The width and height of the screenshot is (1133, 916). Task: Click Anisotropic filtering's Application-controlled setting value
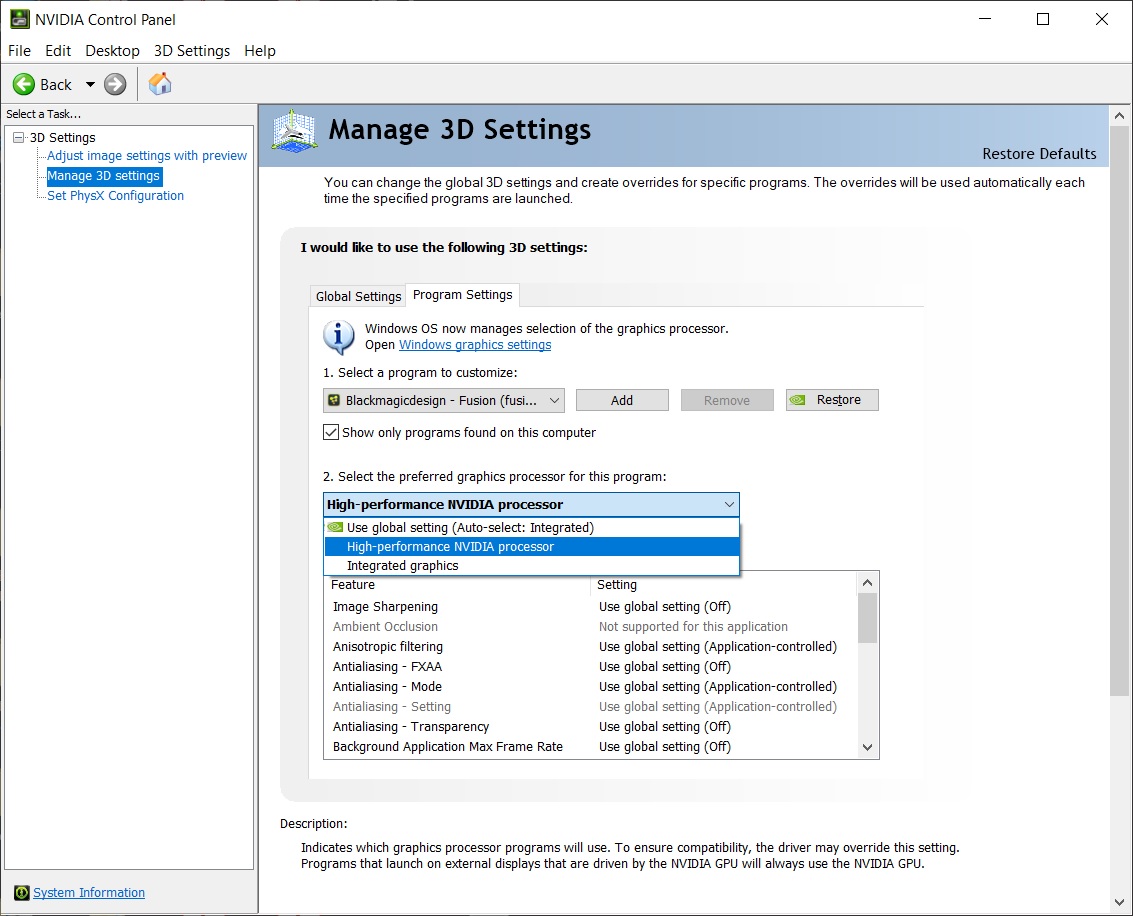pos(718,647)
